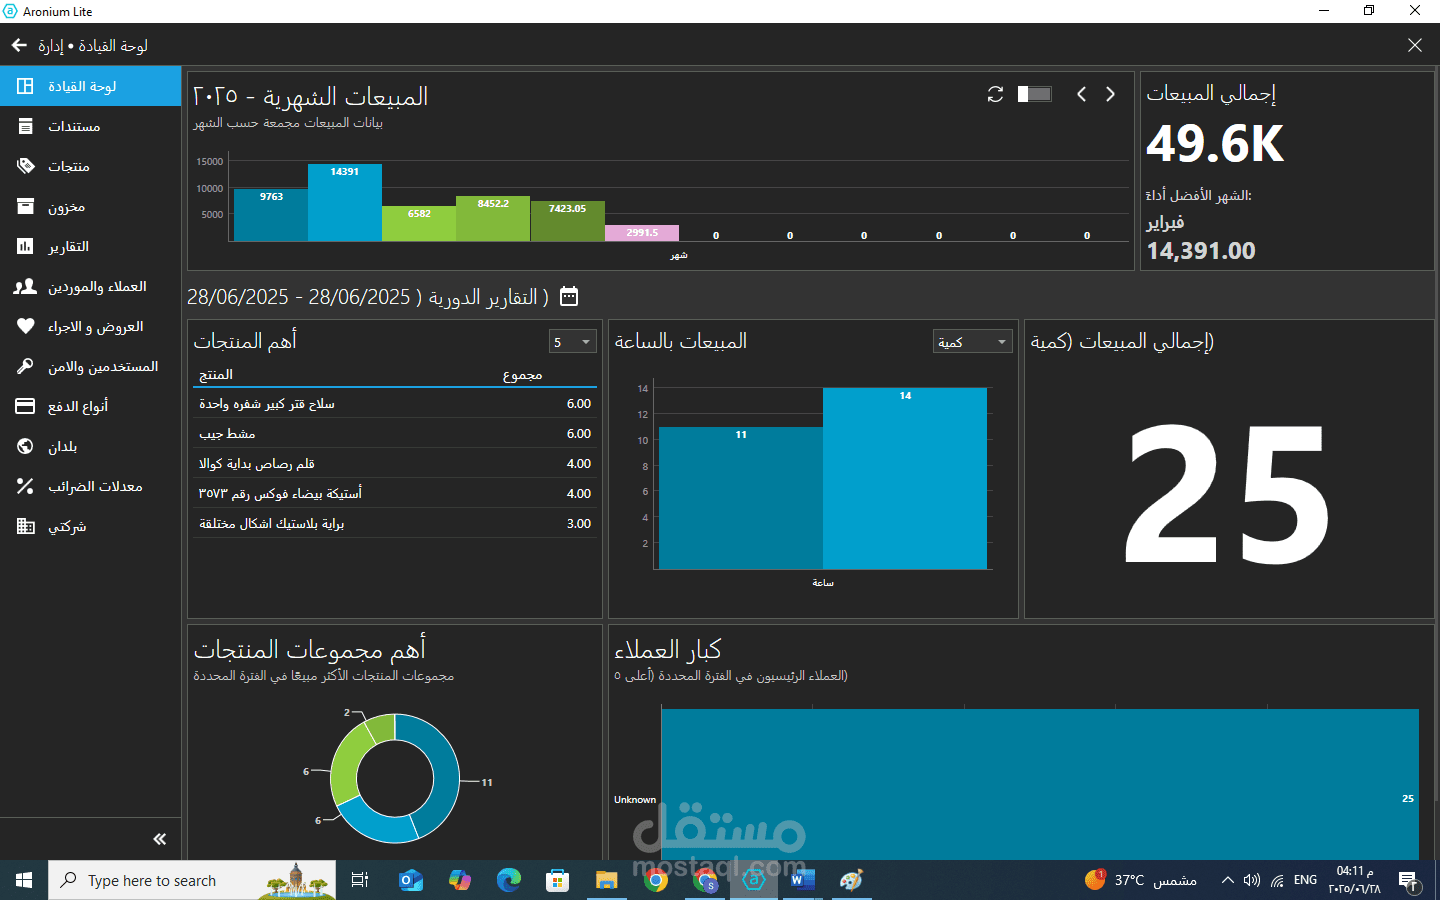Select product row قلم رصاص بداية كوالا
Screen dimensions: 1440x900
pos(395,463)
